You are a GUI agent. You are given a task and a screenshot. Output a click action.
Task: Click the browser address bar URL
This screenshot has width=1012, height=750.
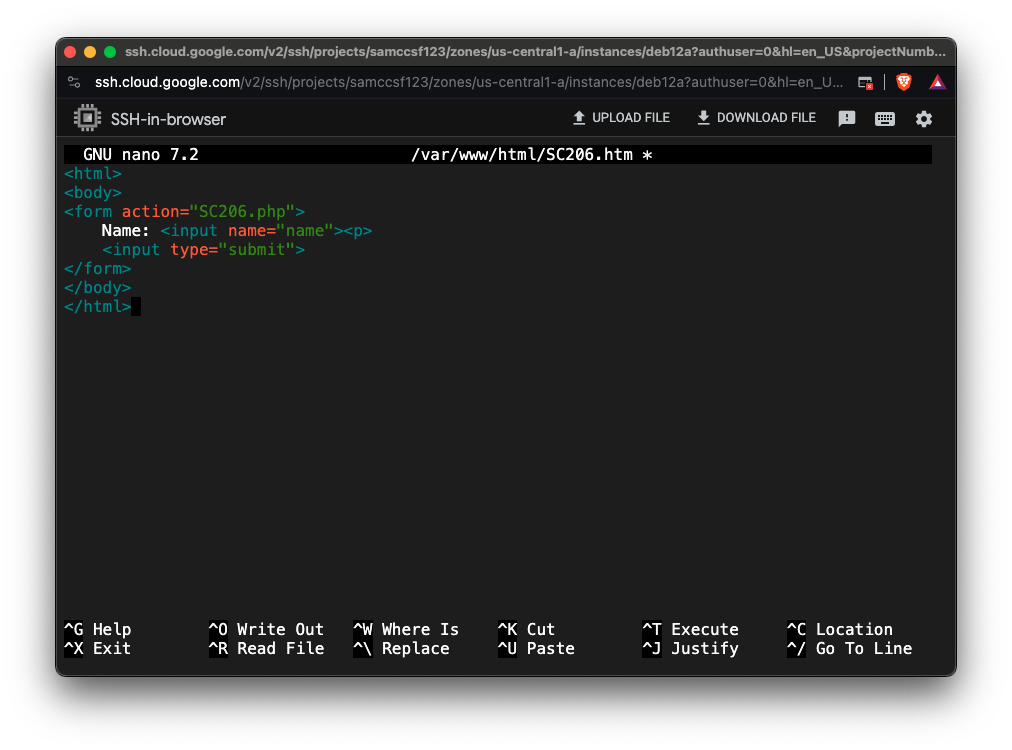pos(468,82)
